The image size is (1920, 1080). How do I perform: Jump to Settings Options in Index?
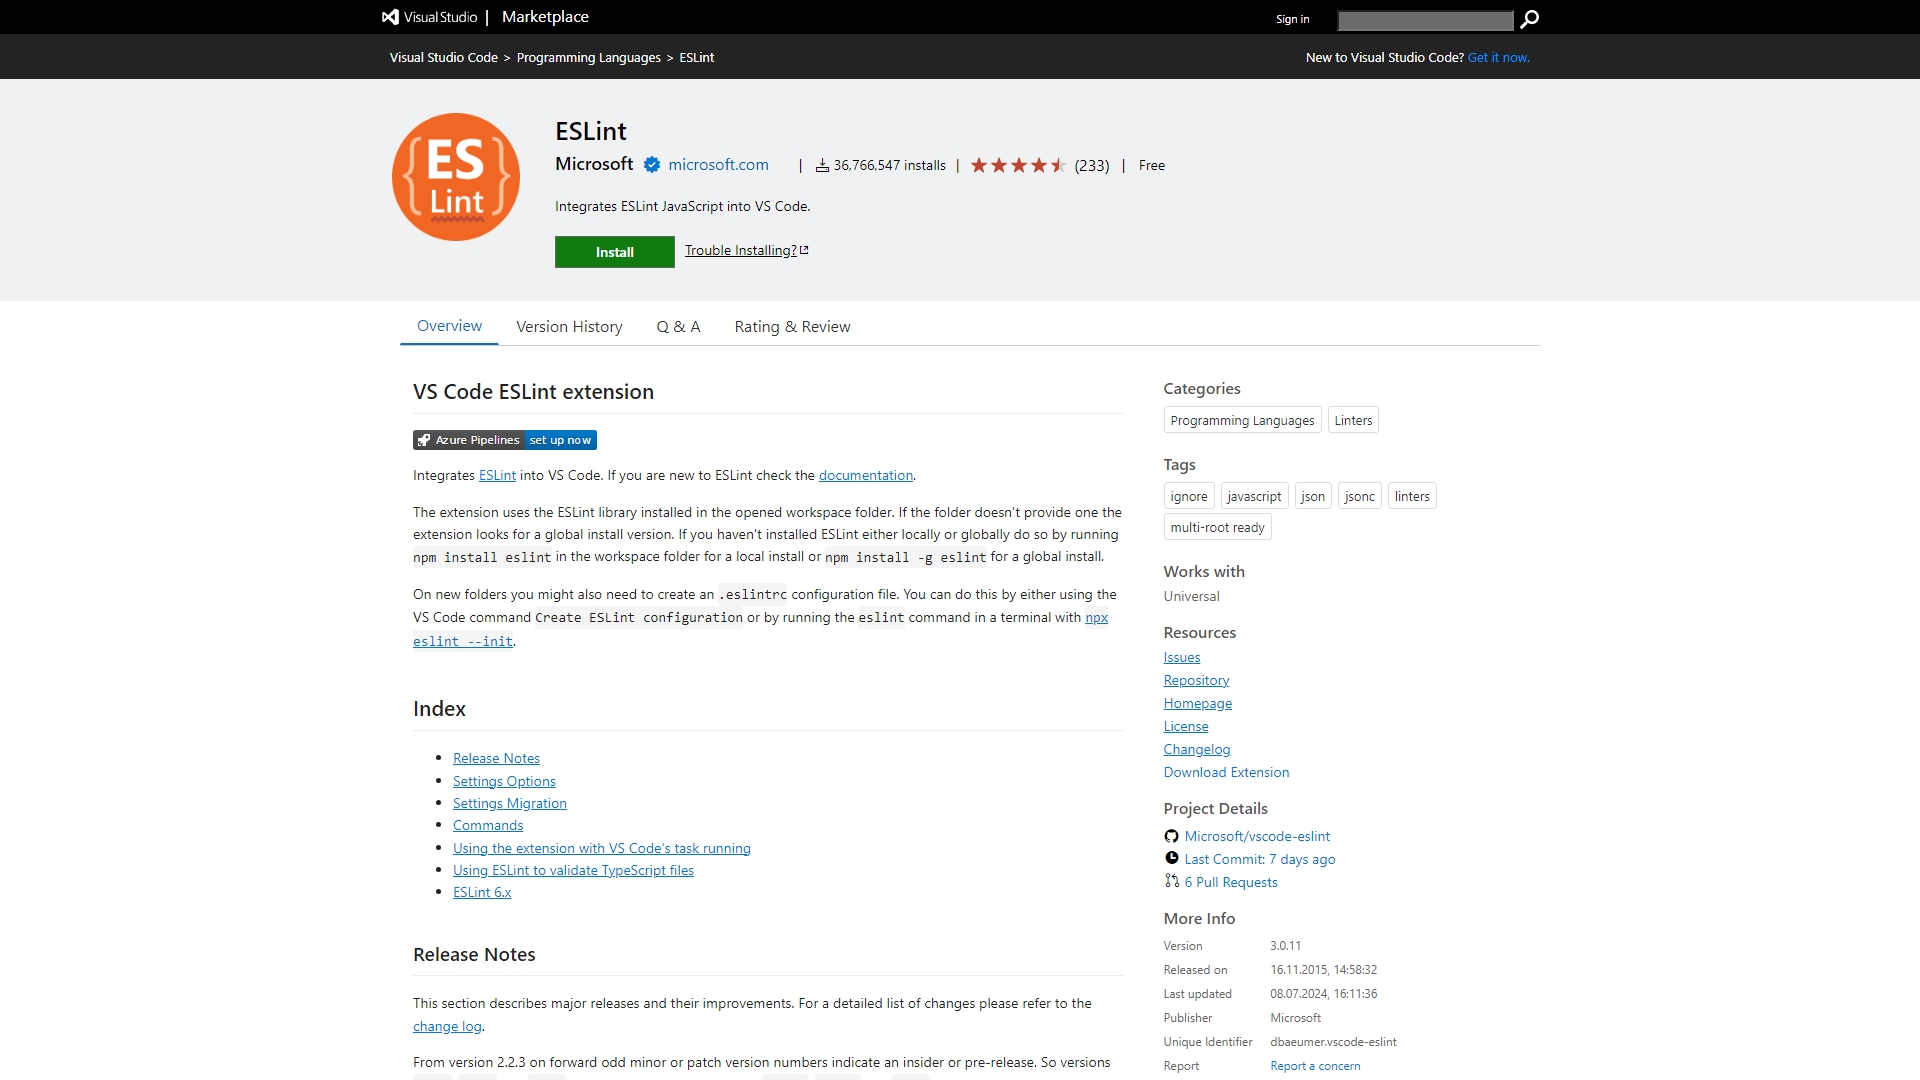504,781
